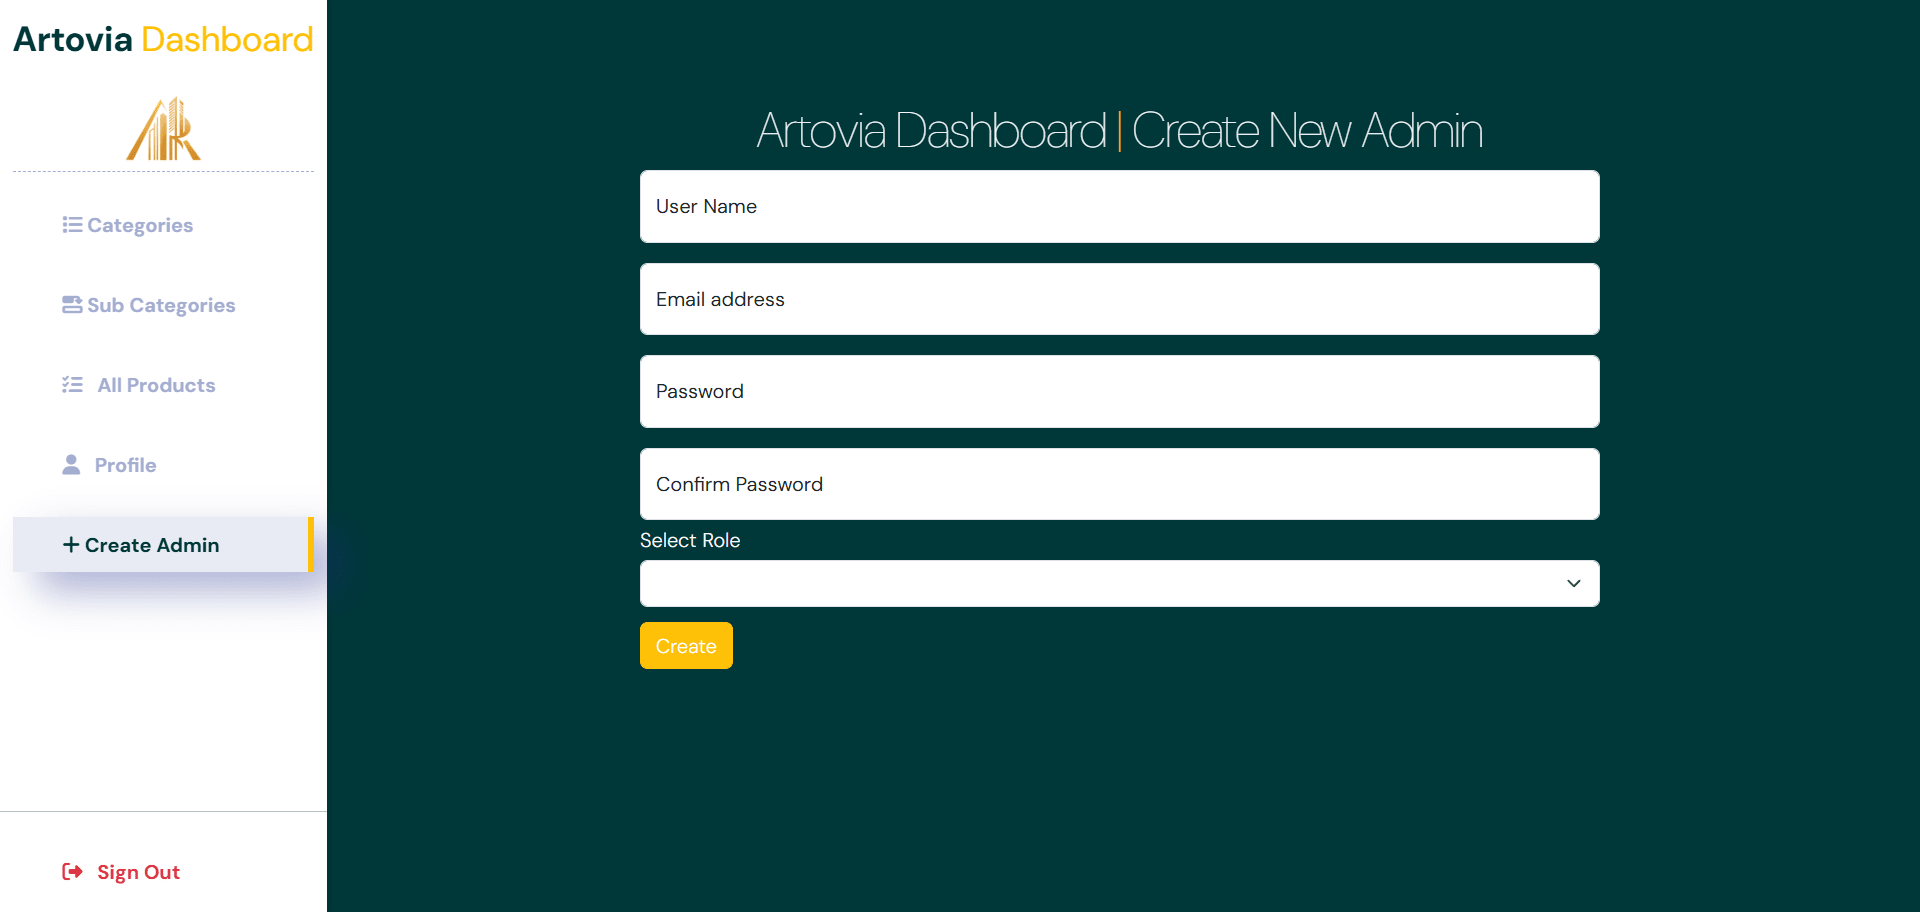Navigate to Profile section

[x=125, y=465]
